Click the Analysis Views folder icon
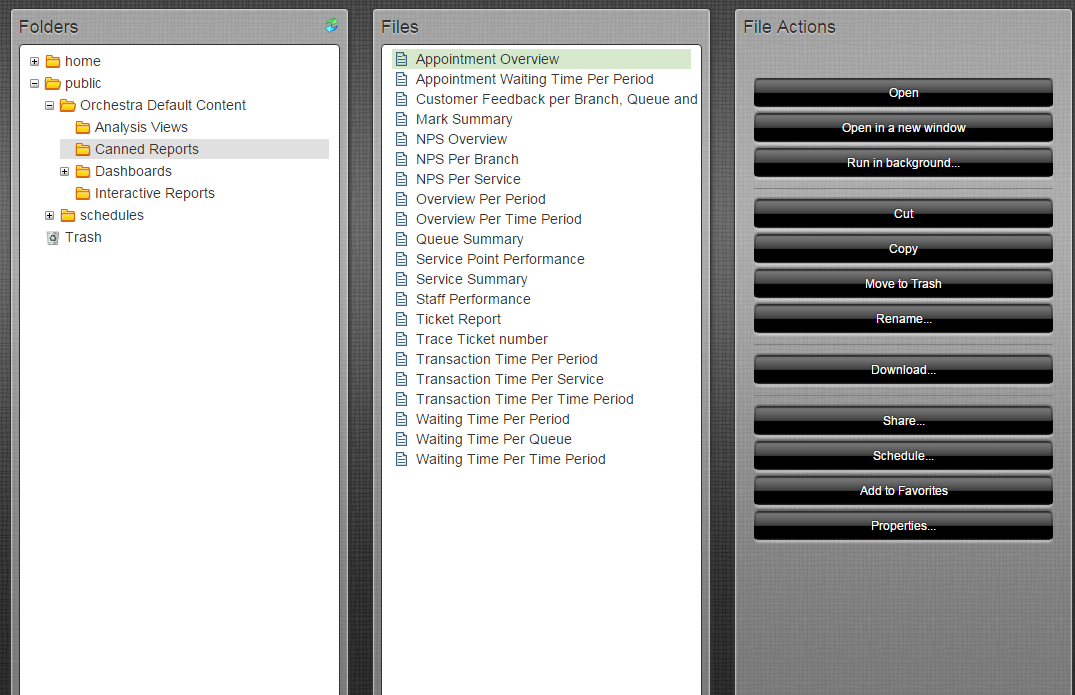This screenshot has height=695, width=1075. pos(83,128)
